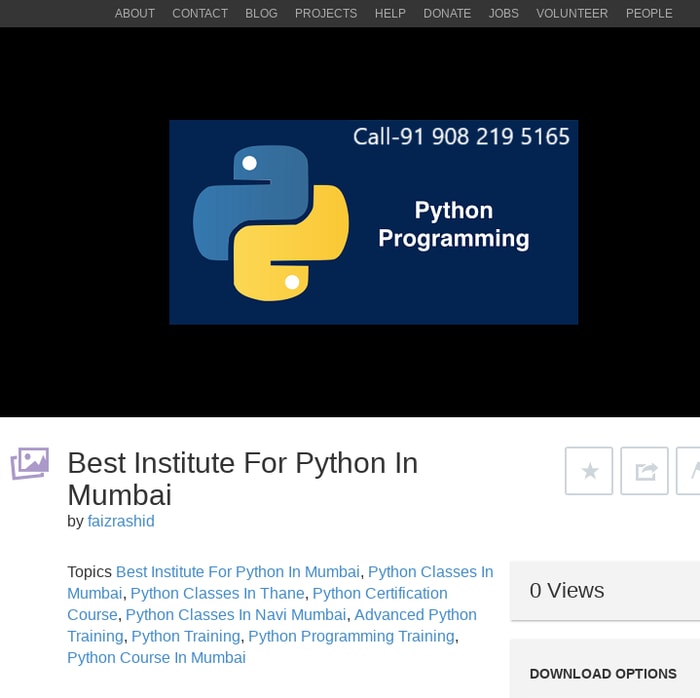Click the DOWNLOAD OPTIONS heading
The height and width of the screenshot is (698, 700).
[x=603, y=673]
